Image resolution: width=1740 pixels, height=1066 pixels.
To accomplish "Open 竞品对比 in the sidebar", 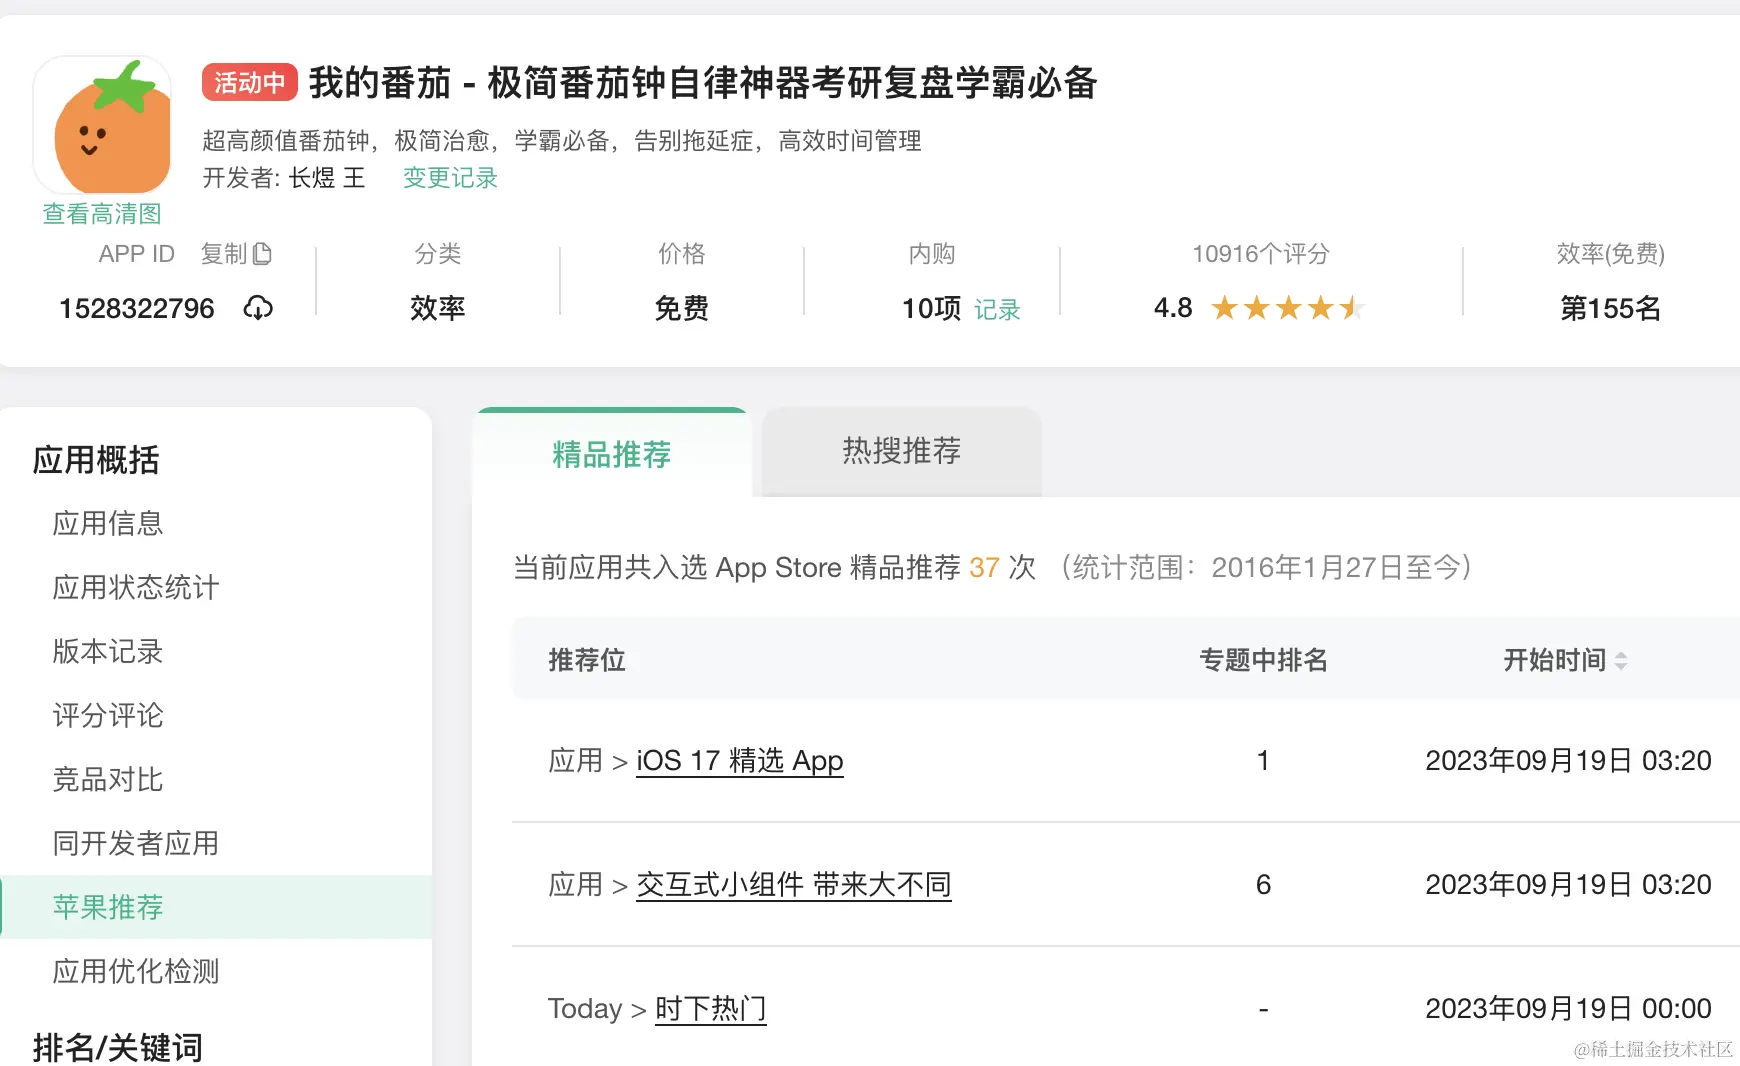I will [108, 779].
